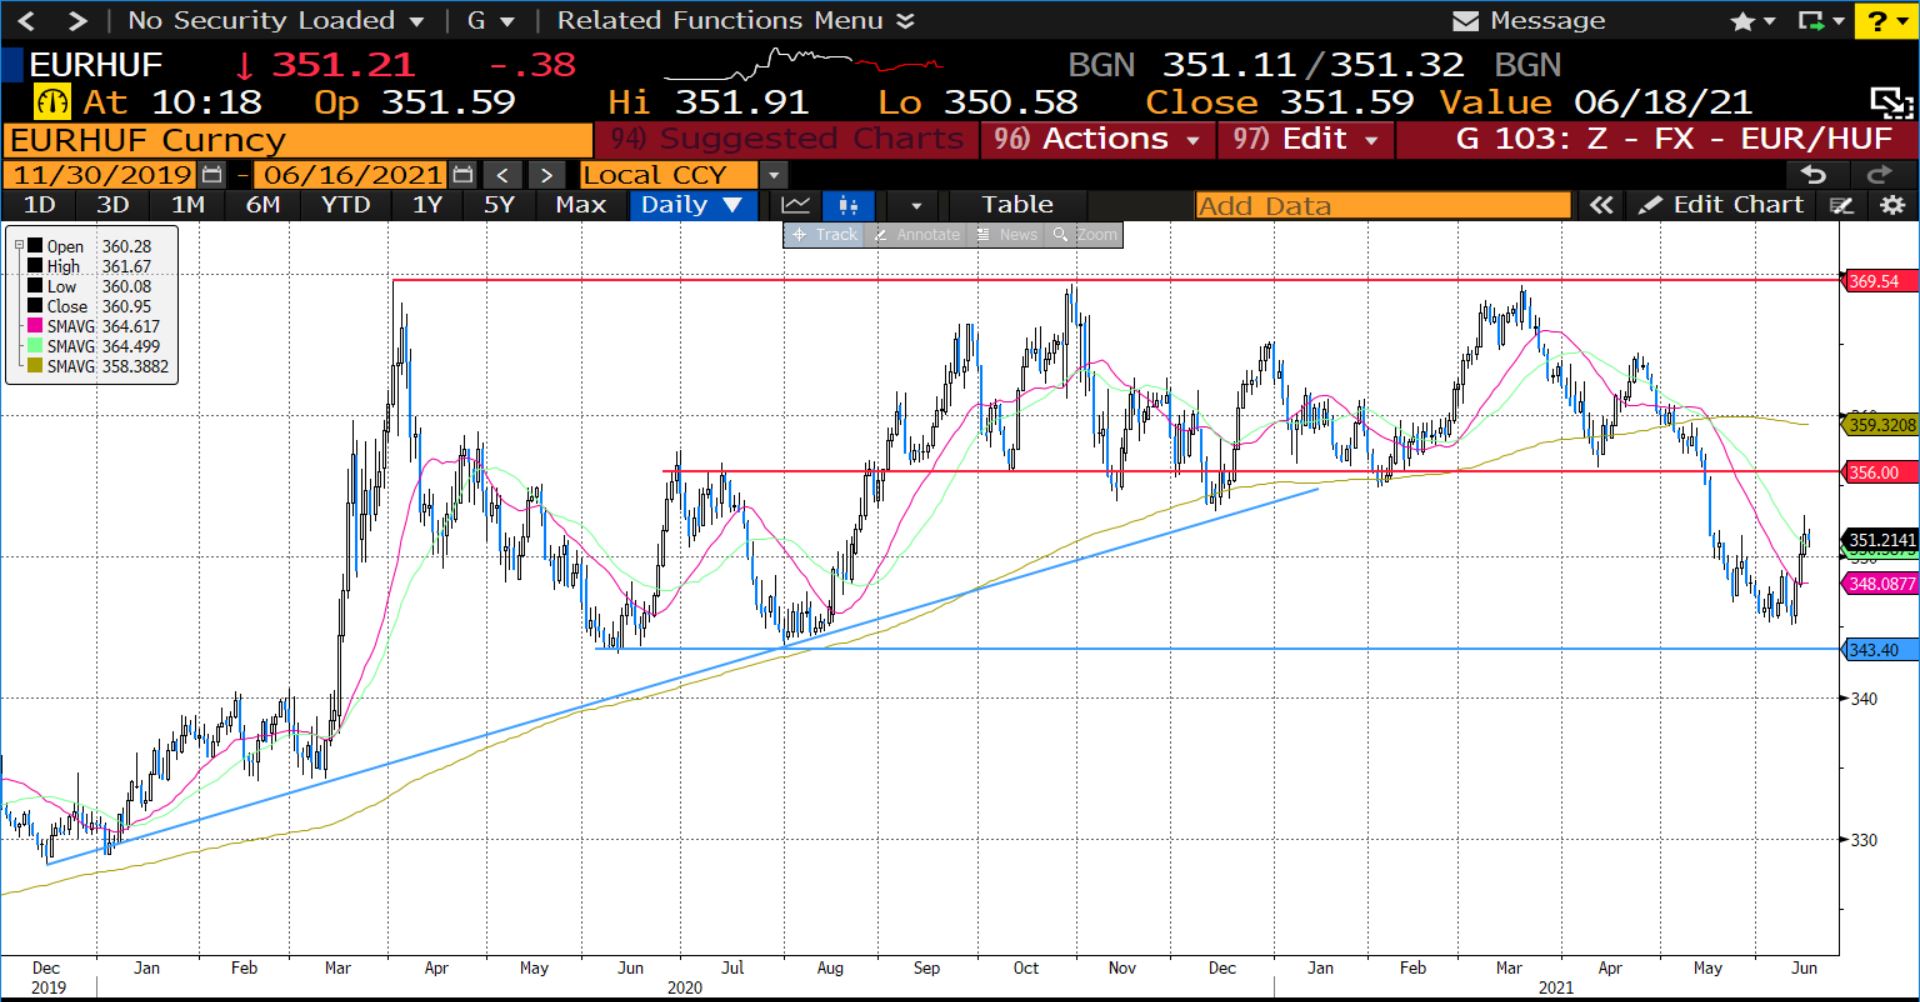
Task: Switch to the Table view button
Action: tap(1017, 205)
